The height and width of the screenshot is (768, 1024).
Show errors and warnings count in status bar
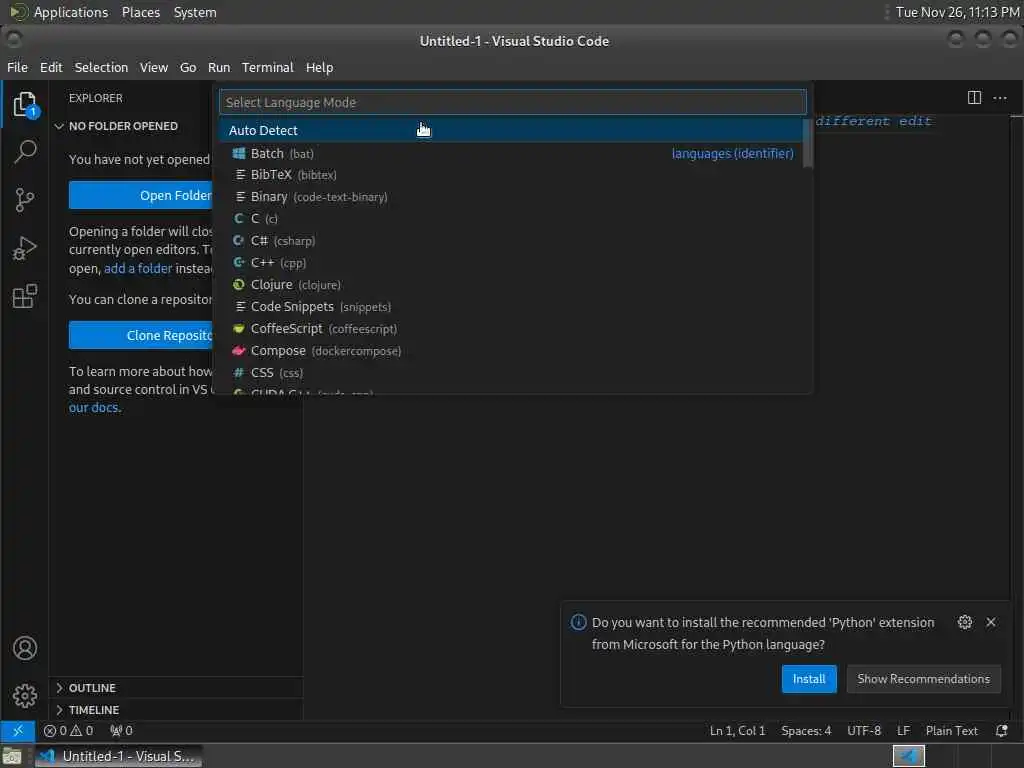click(68, 731)
